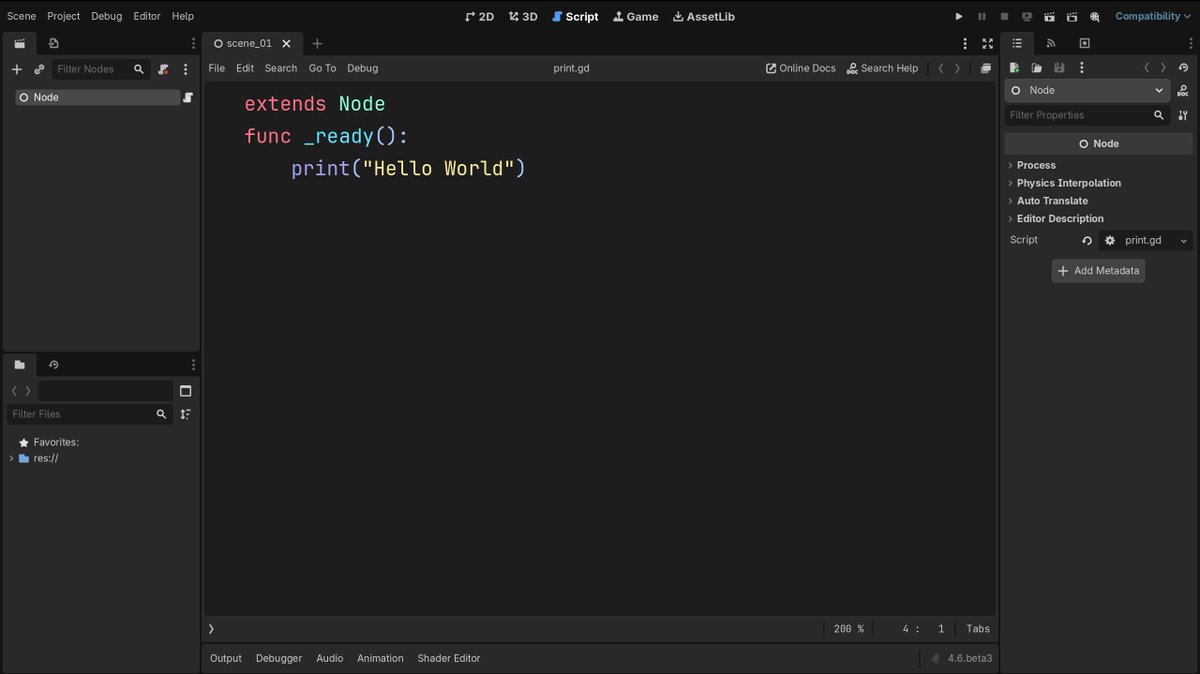Image resolution: width=1200 pixels, height=674 pixels.
Task: Click the Remote Deploy icon
Action: [1027, 16]
